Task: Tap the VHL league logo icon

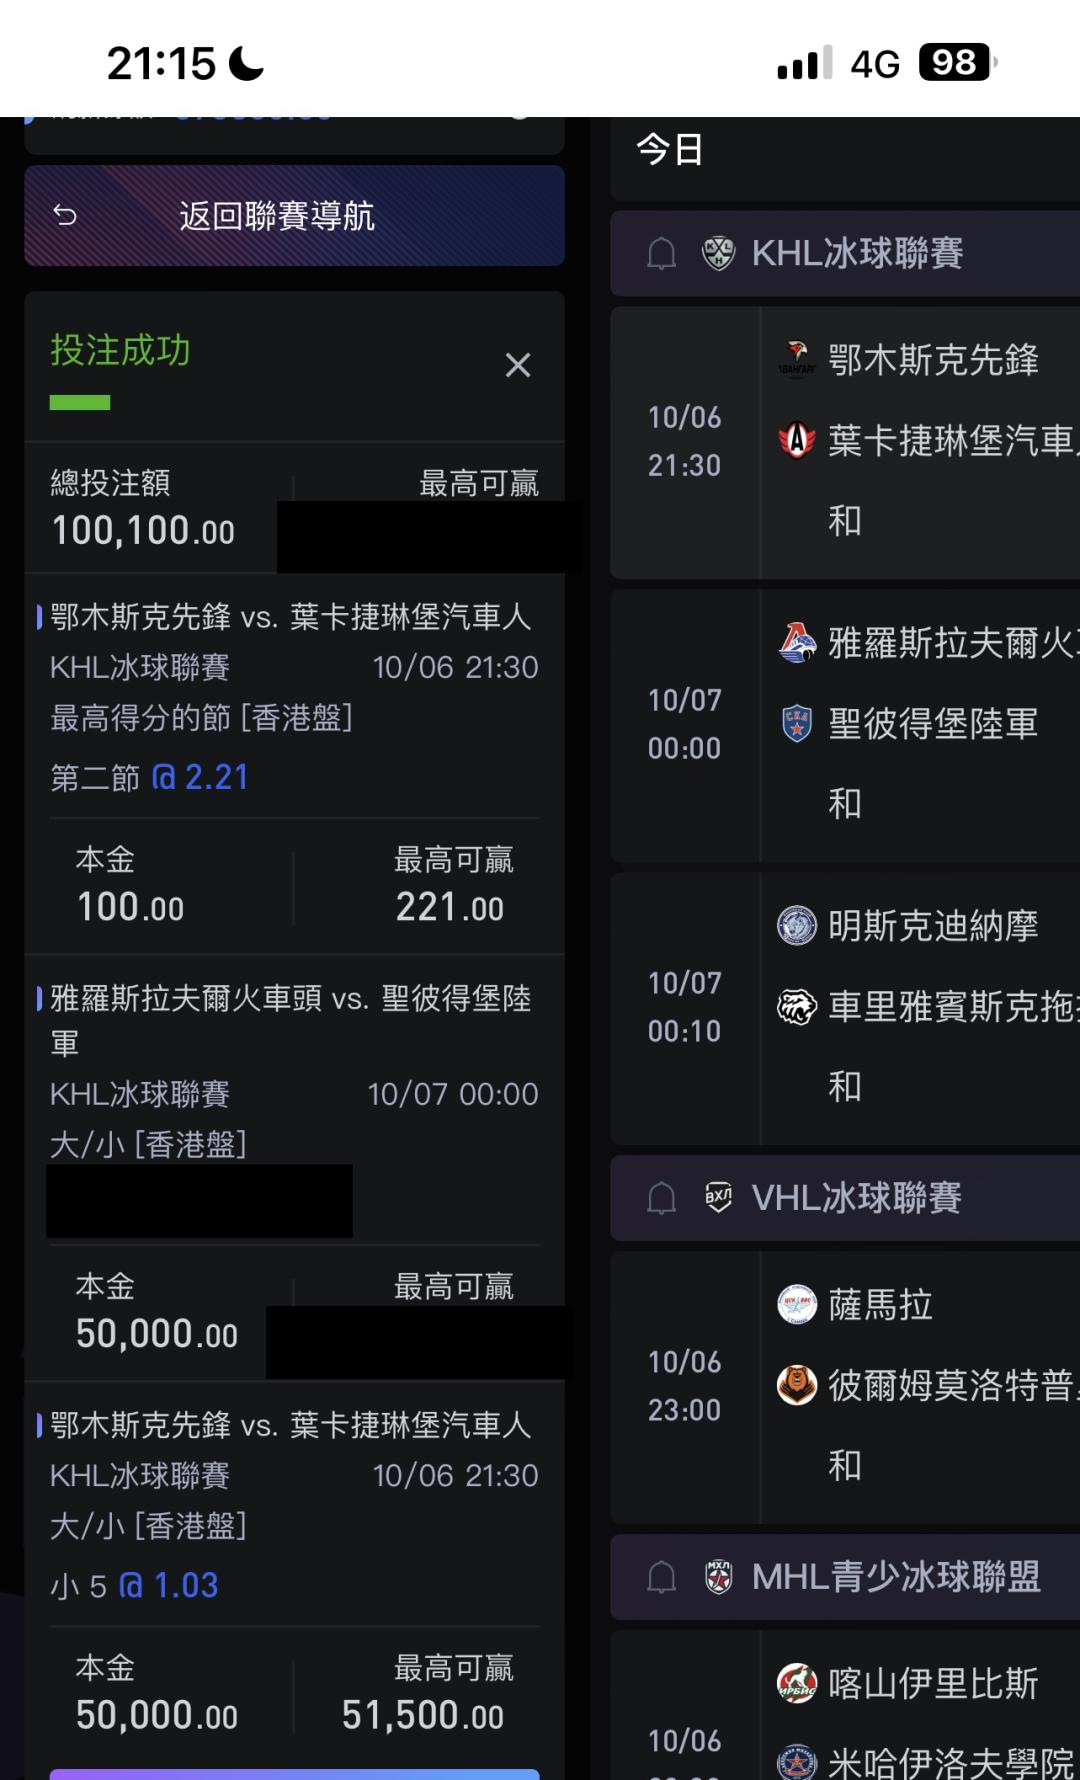Action: click(718, 1198)
